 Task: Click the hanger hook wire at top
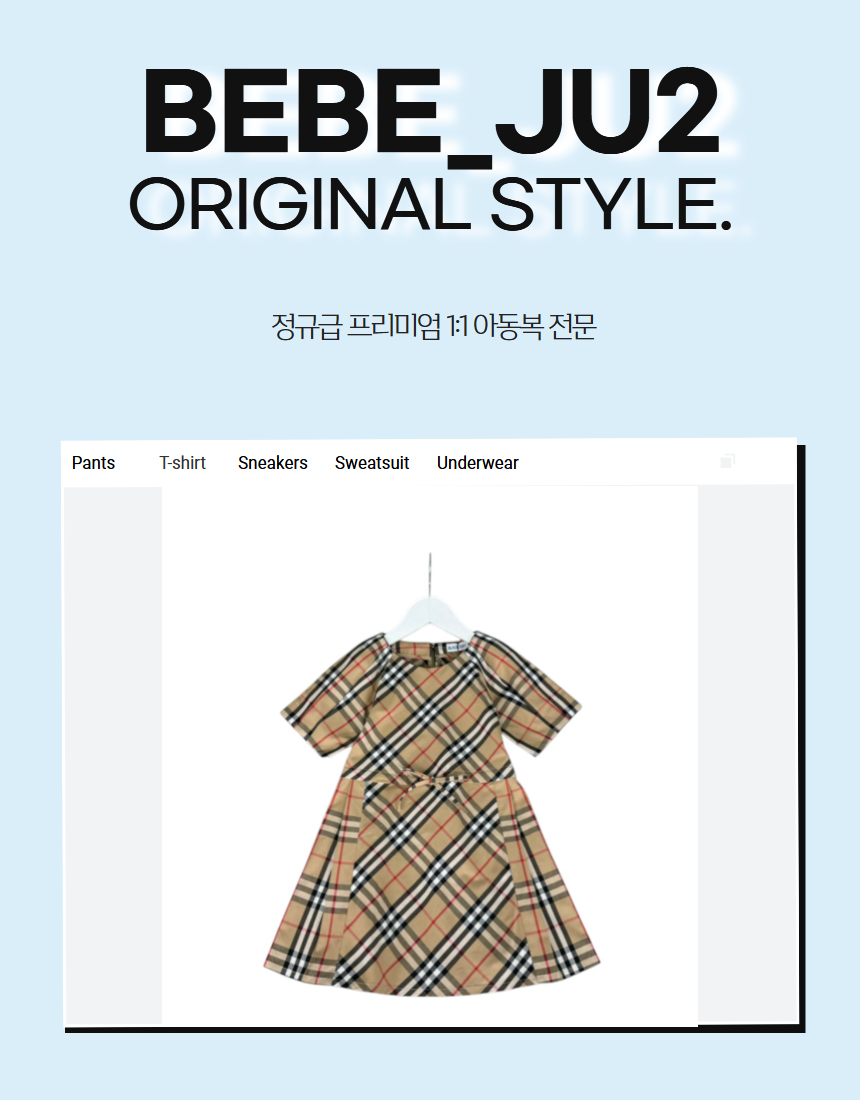coord(430,575)
